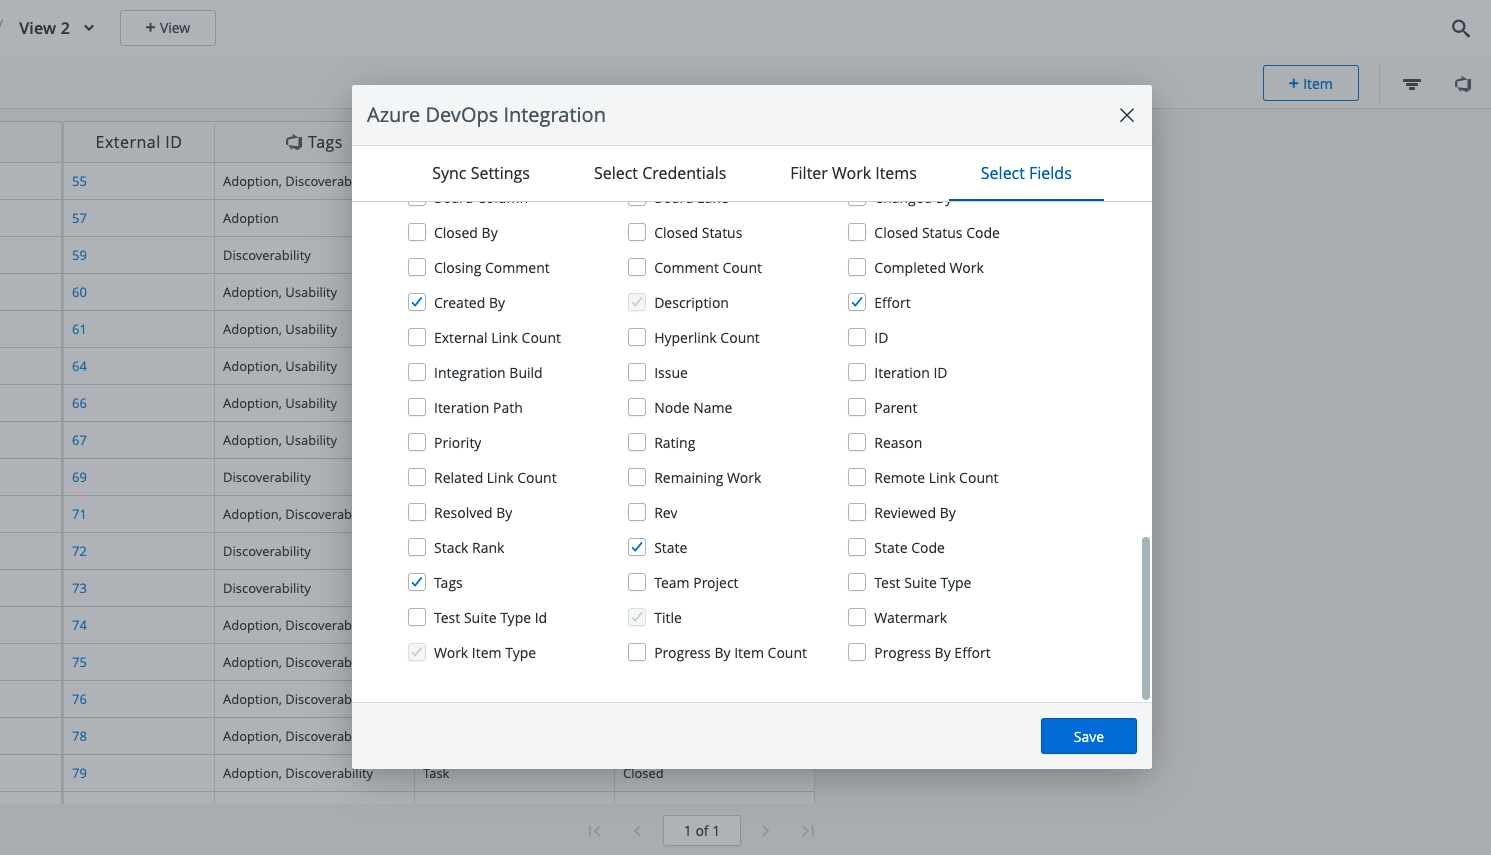The image size is (1491, 855).
Task: Add a new item with + Item
Action: click(1310, 84)
